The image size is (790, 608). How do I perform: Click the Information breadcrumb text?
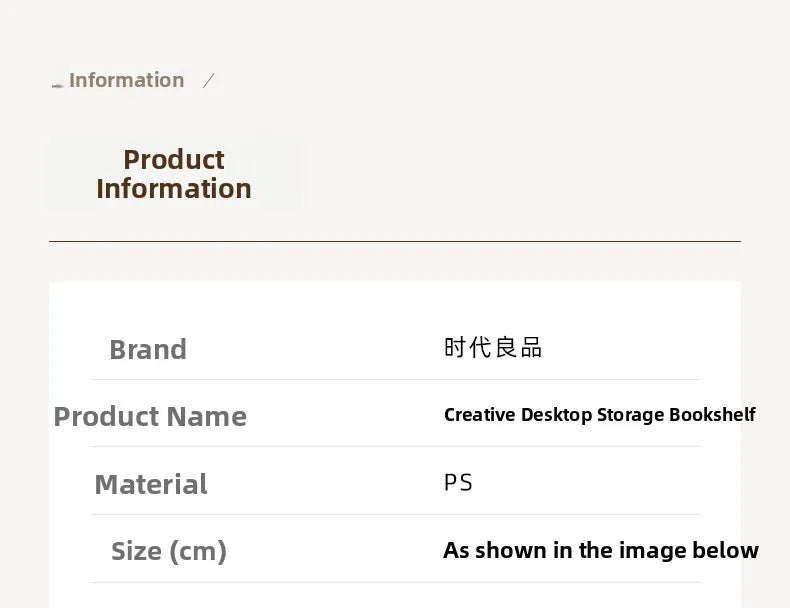(x=126, y=80)
